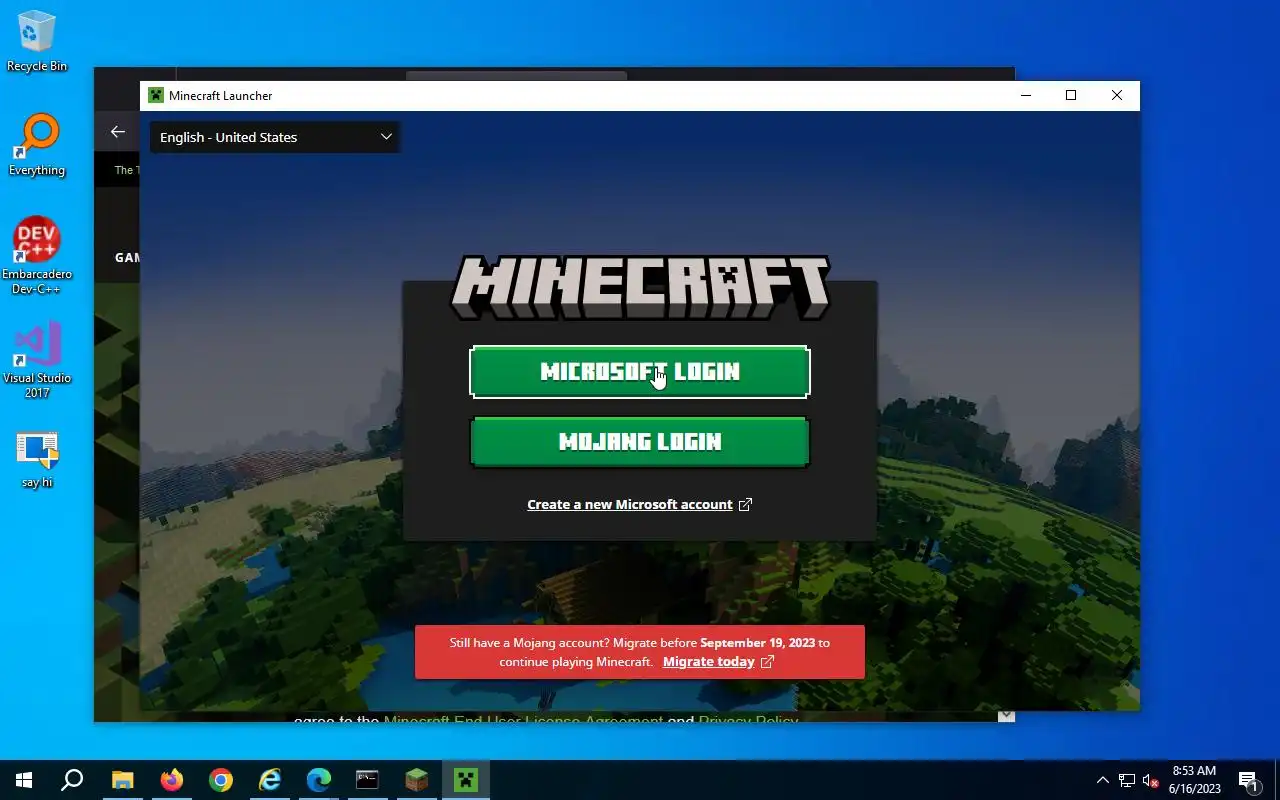Select the say hi desktop icon

tap(37, 460)
